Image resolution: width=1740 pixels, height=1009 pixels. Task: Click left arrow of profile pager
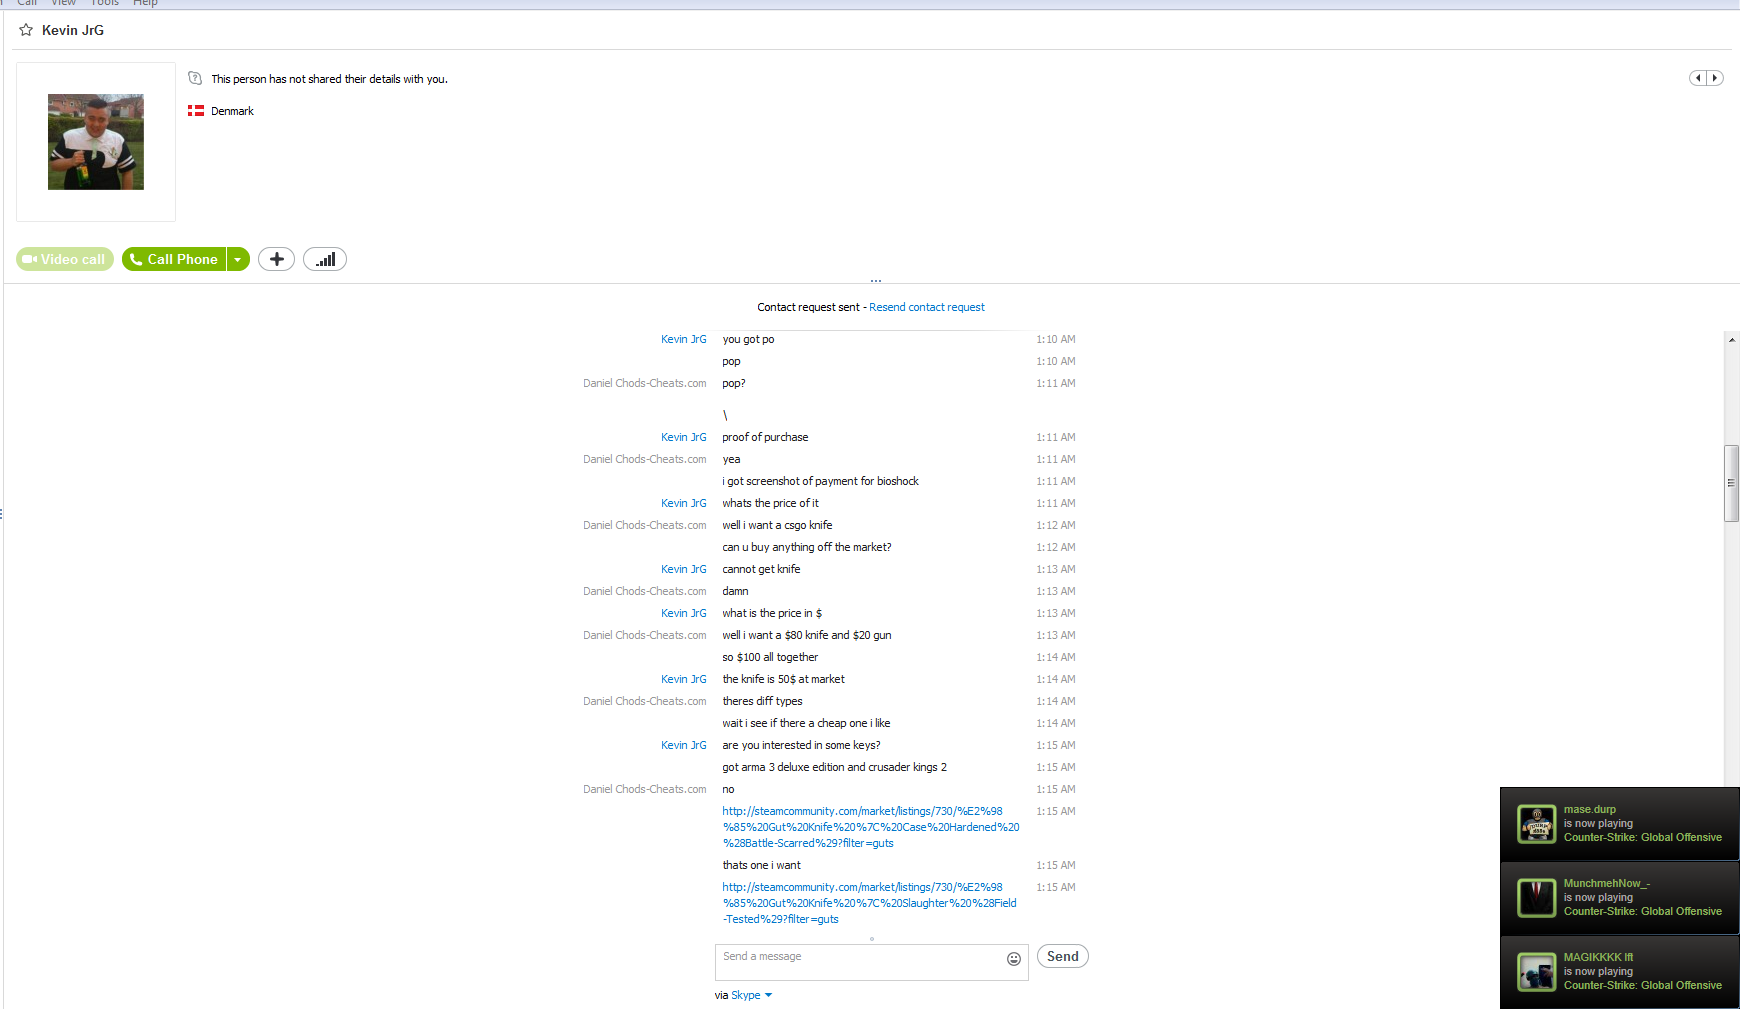tap(1698, 78)
